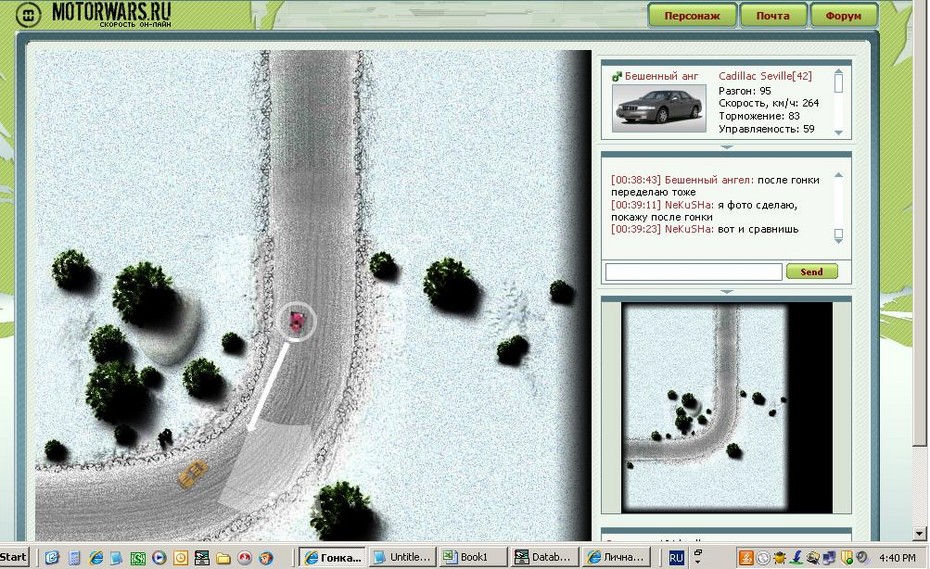Open the green dollar-sign quick launch icon
The image size is (930, 569).
(x=138, y=558)
